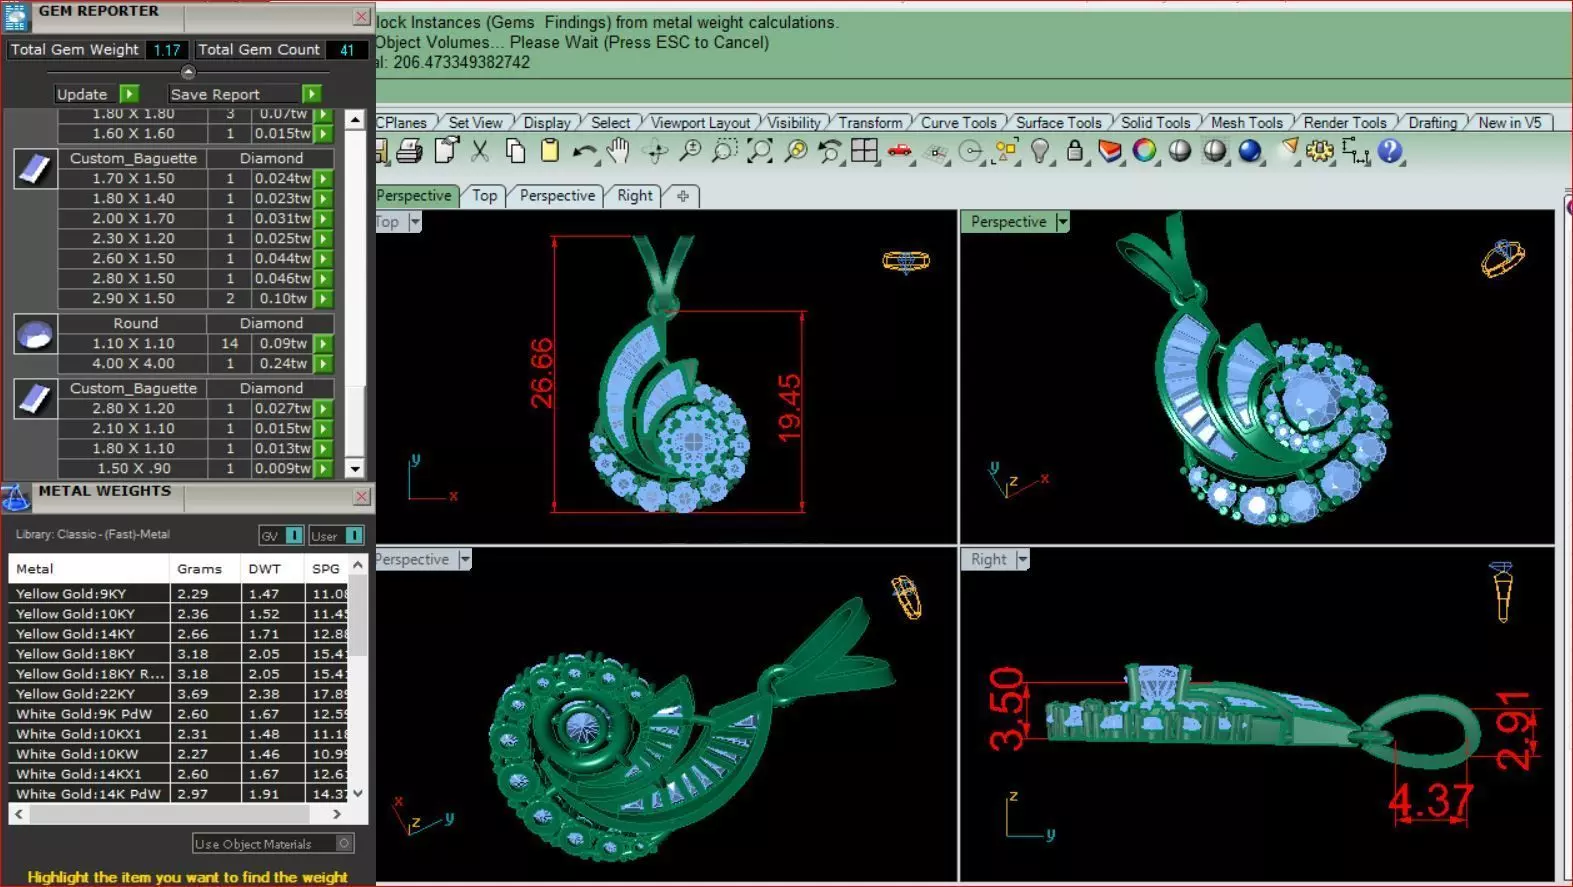Click the Gem Reporter list scroll-up arrow
1573x887 pixels.
point(354,120)
